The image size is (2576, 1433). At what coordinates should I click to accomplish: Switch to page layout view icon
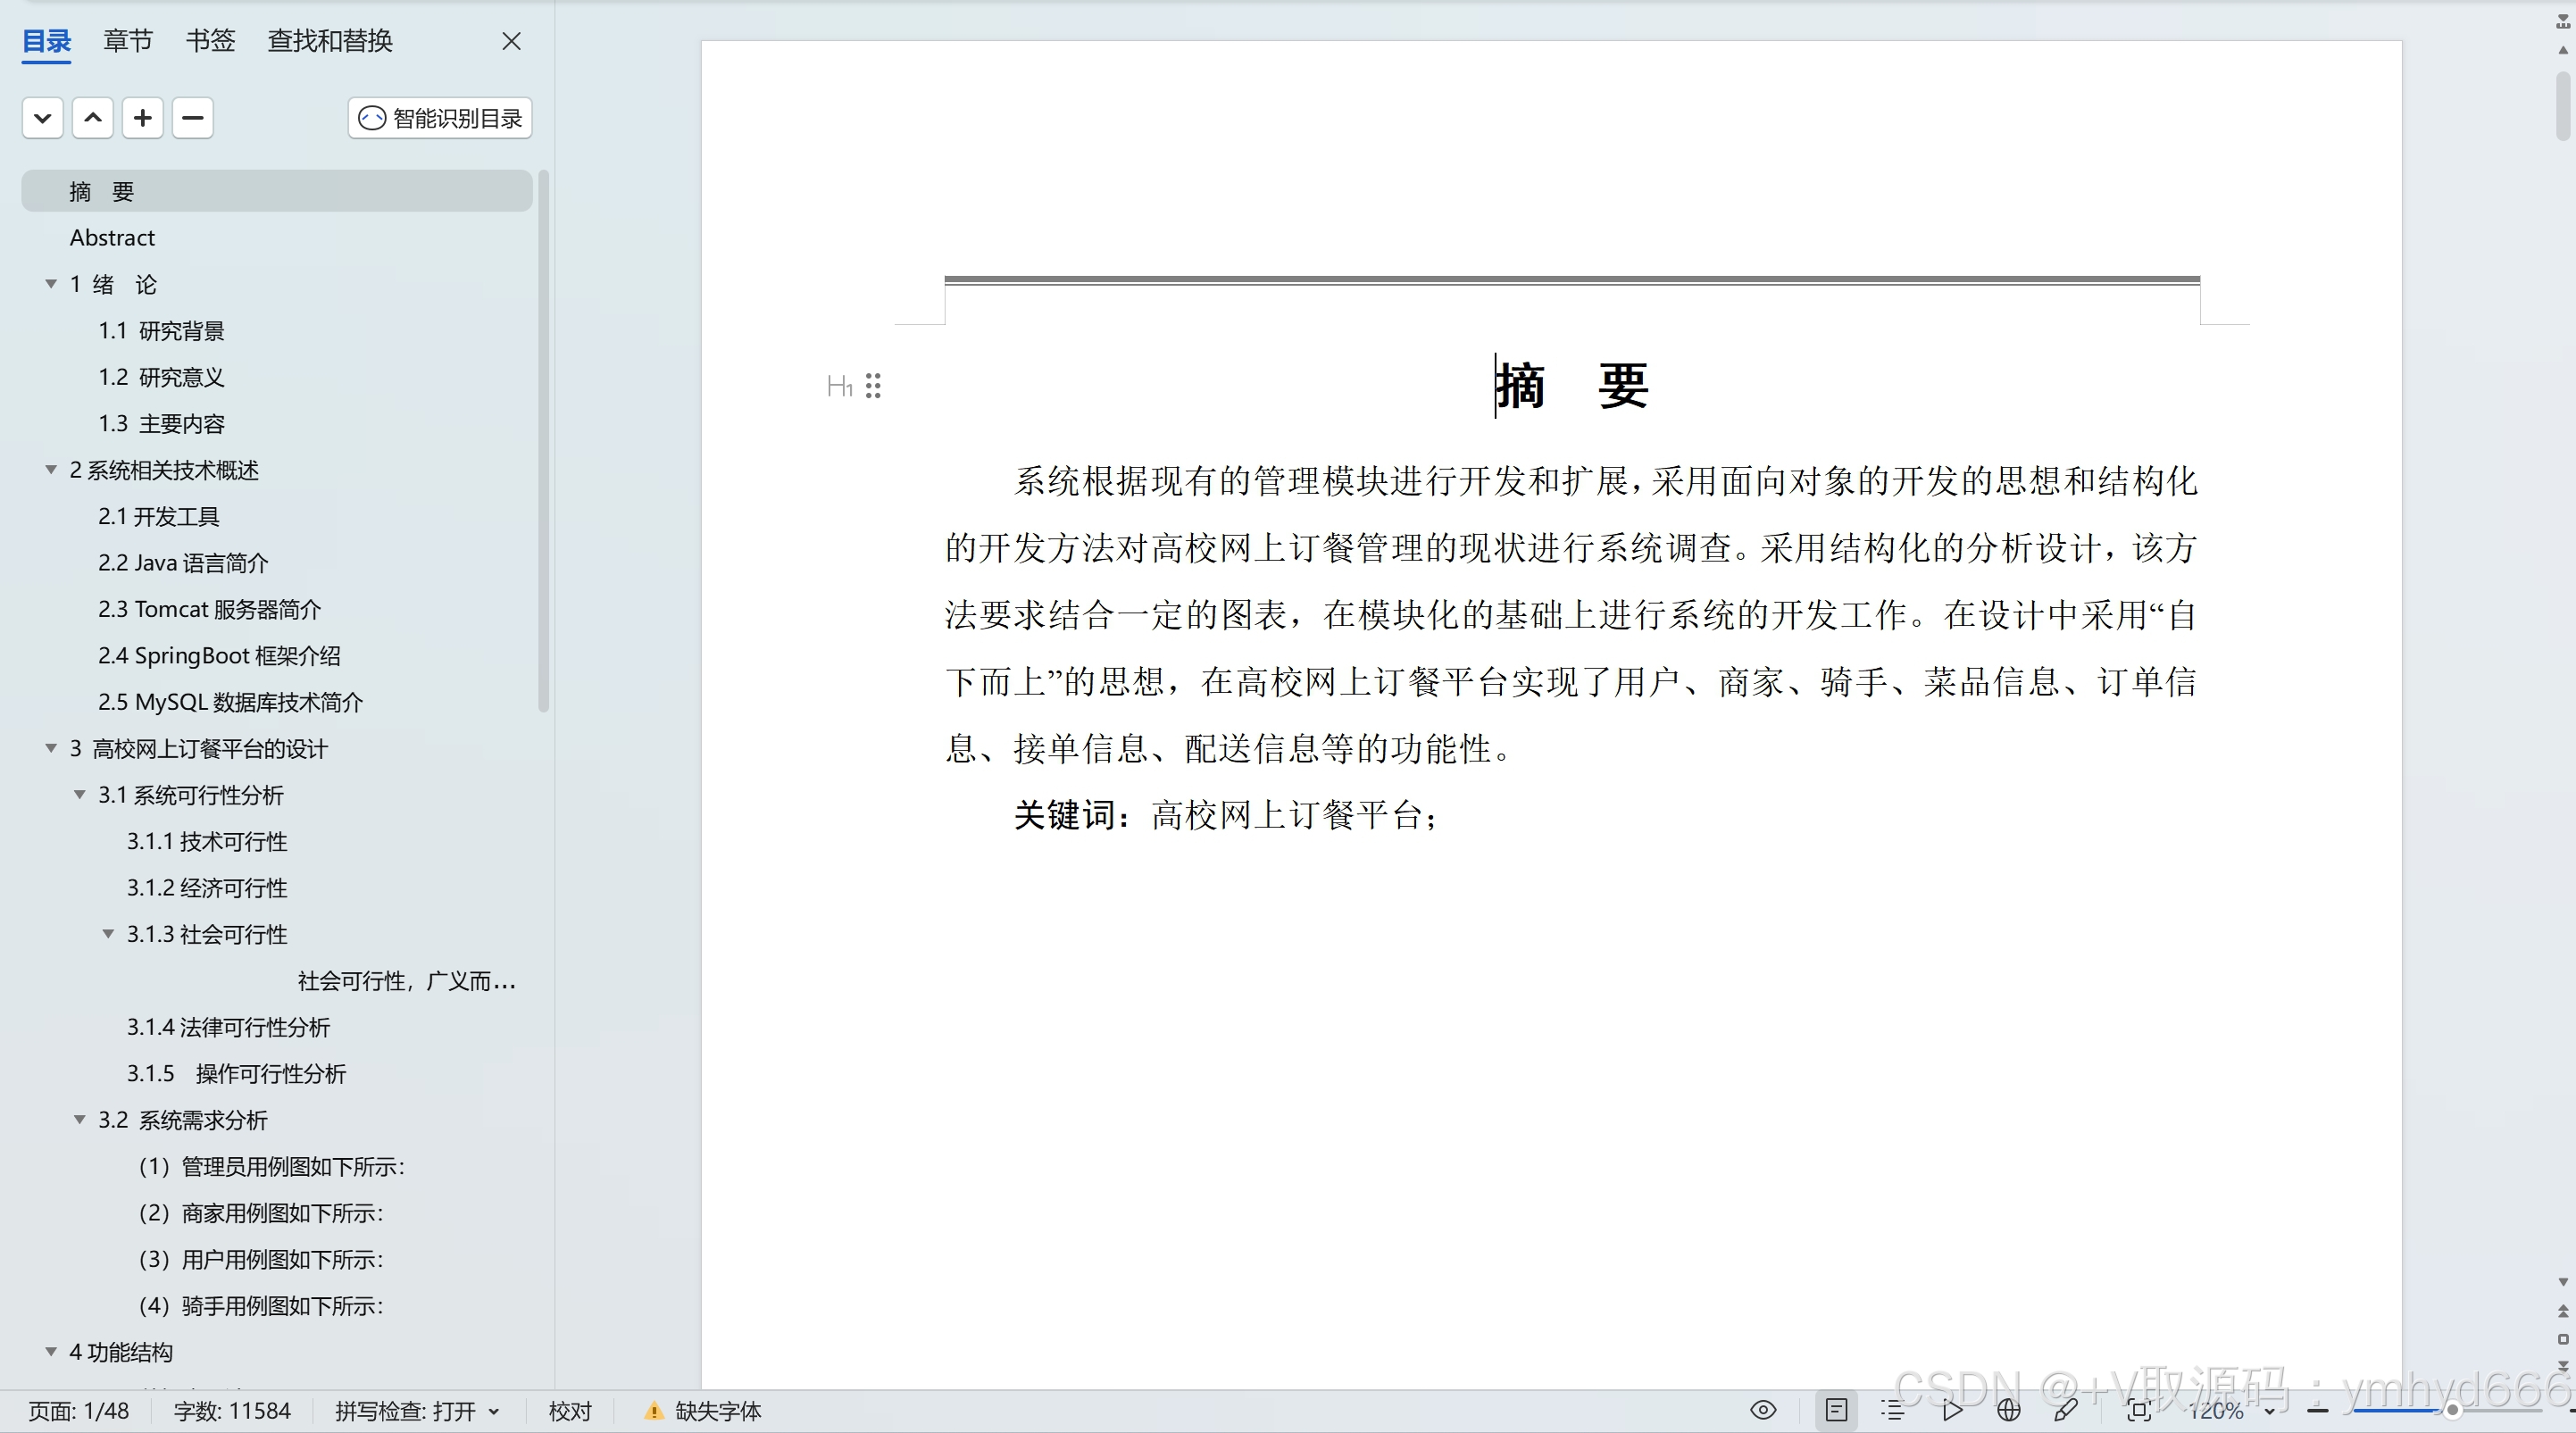click(x=1836, y=1410)
